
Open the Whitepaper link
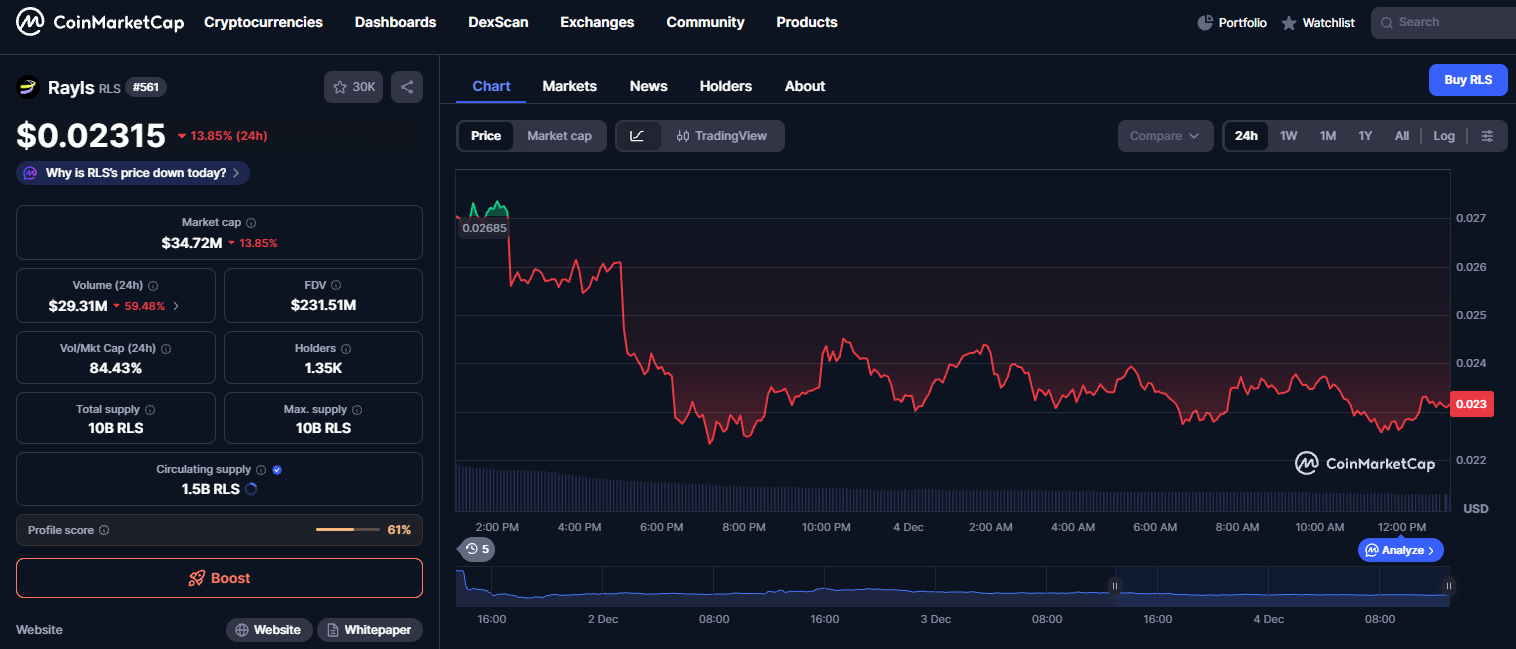coord(370,630)
